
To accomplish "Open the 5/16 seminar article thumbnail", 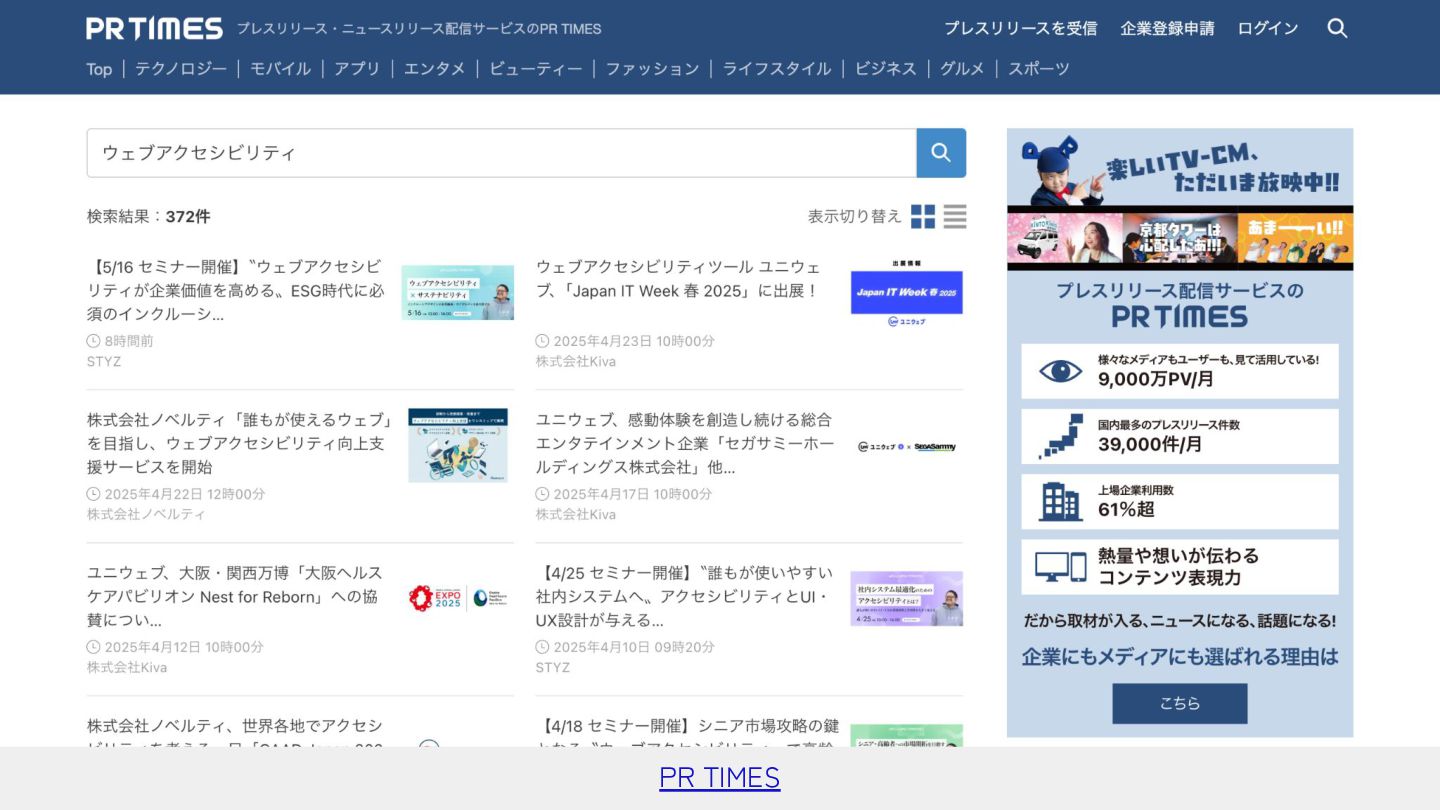I will (x=458, y=293).
